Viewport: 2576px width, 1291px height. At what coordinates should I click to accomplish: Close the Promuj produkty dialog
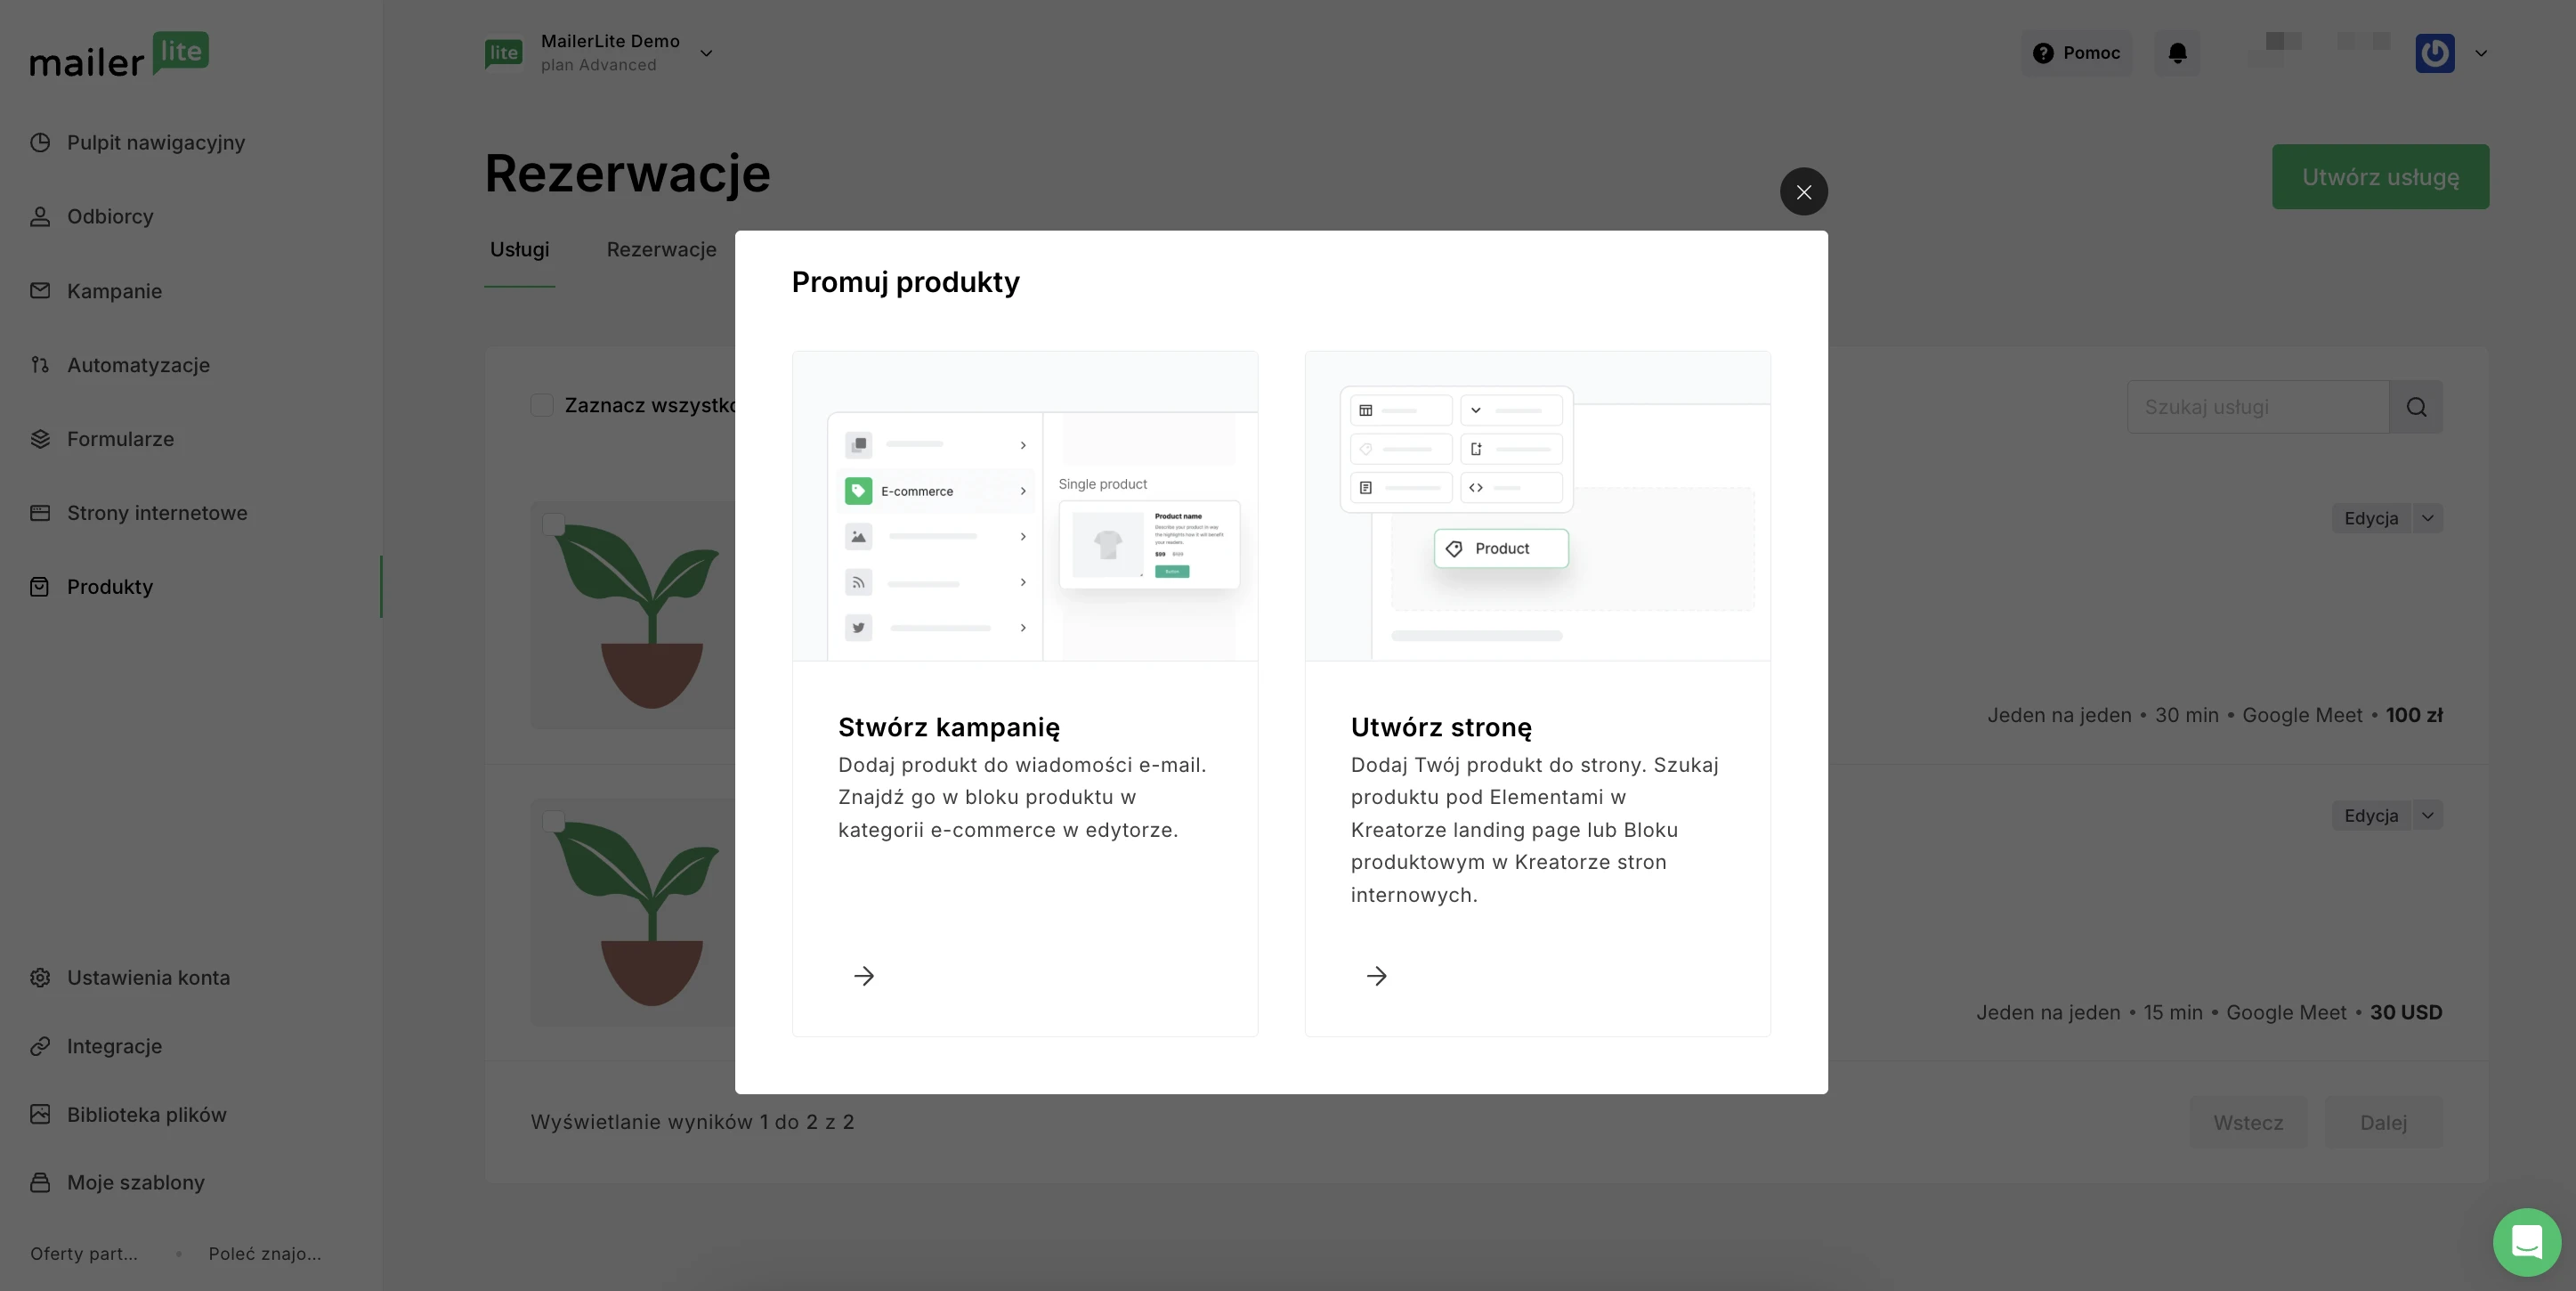point(1803,192)
